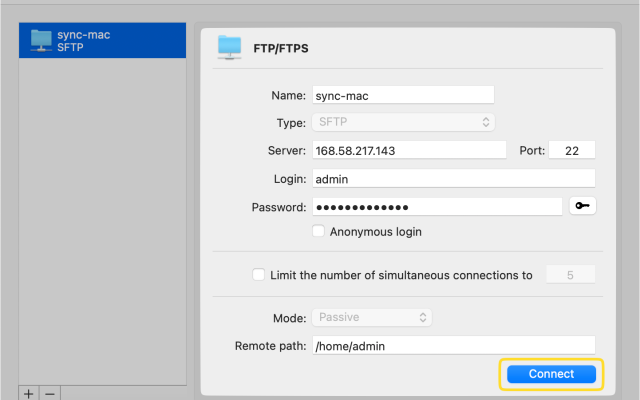Click the folder icon next to the FTP/FTPS heading
The width and height of the screenshot is (640, 400).
[230, 46]
